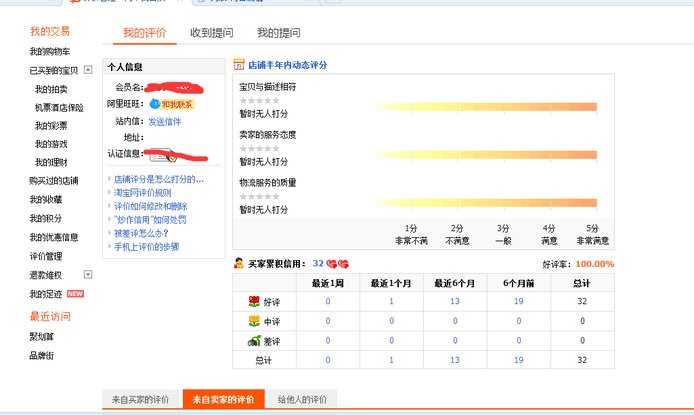Open the 我的评价 tab

pos(144,33)
